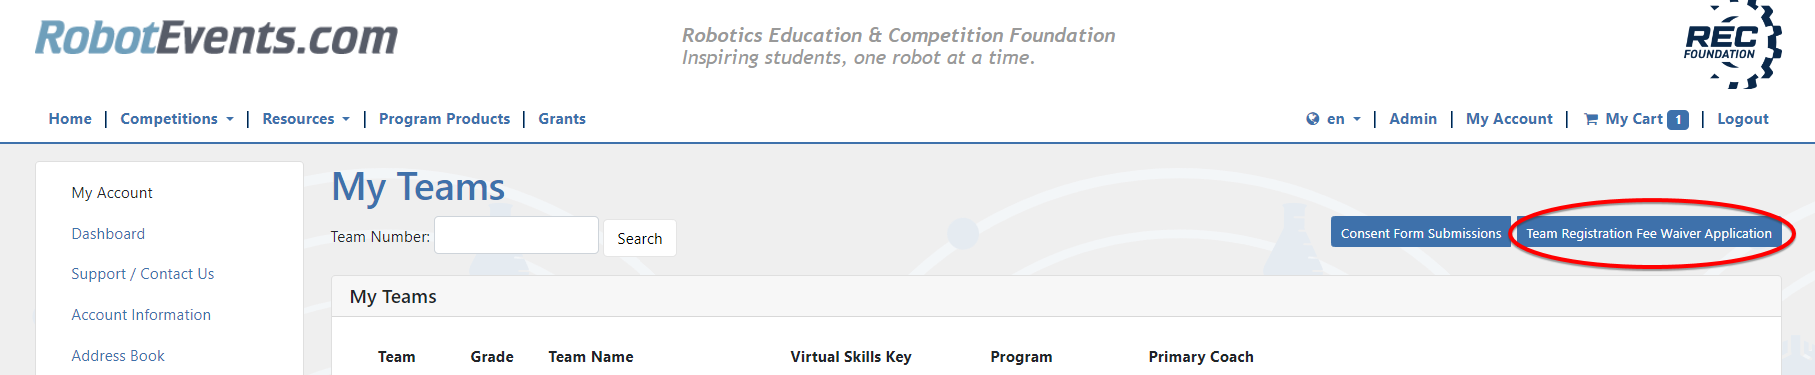This screenshot has width=1815, height=375.
Task: Go to the Home page
Action: pyautogui.click(x=70, y=119)
